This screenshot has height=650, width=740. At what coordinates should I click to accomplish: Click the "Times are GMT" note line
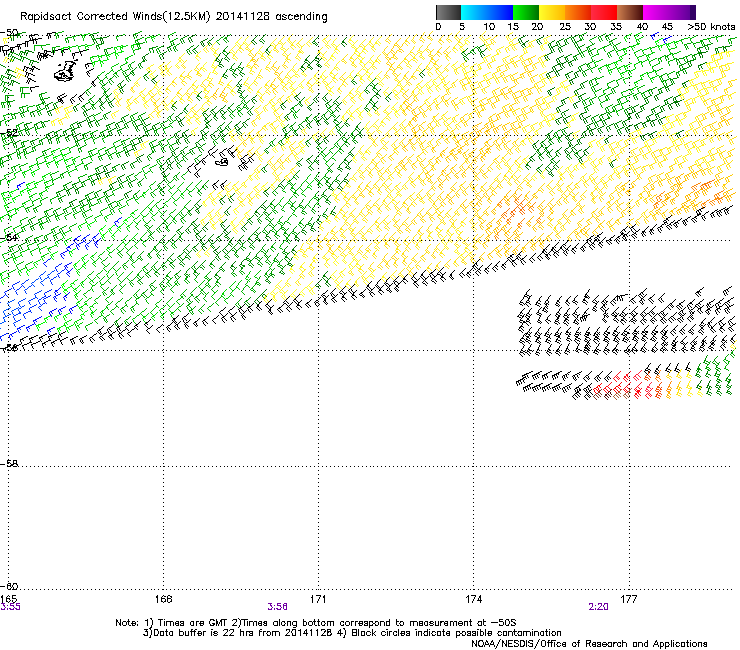point(316,623)
